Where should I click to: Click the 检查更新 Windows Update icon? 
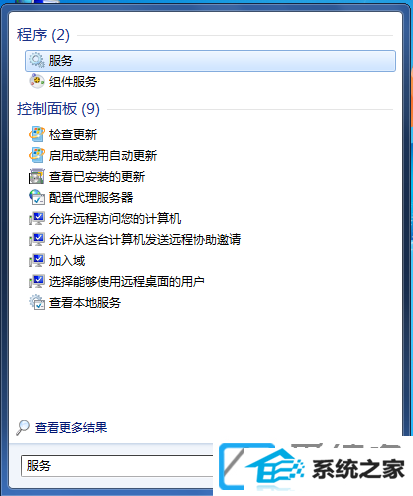(37, 134)
